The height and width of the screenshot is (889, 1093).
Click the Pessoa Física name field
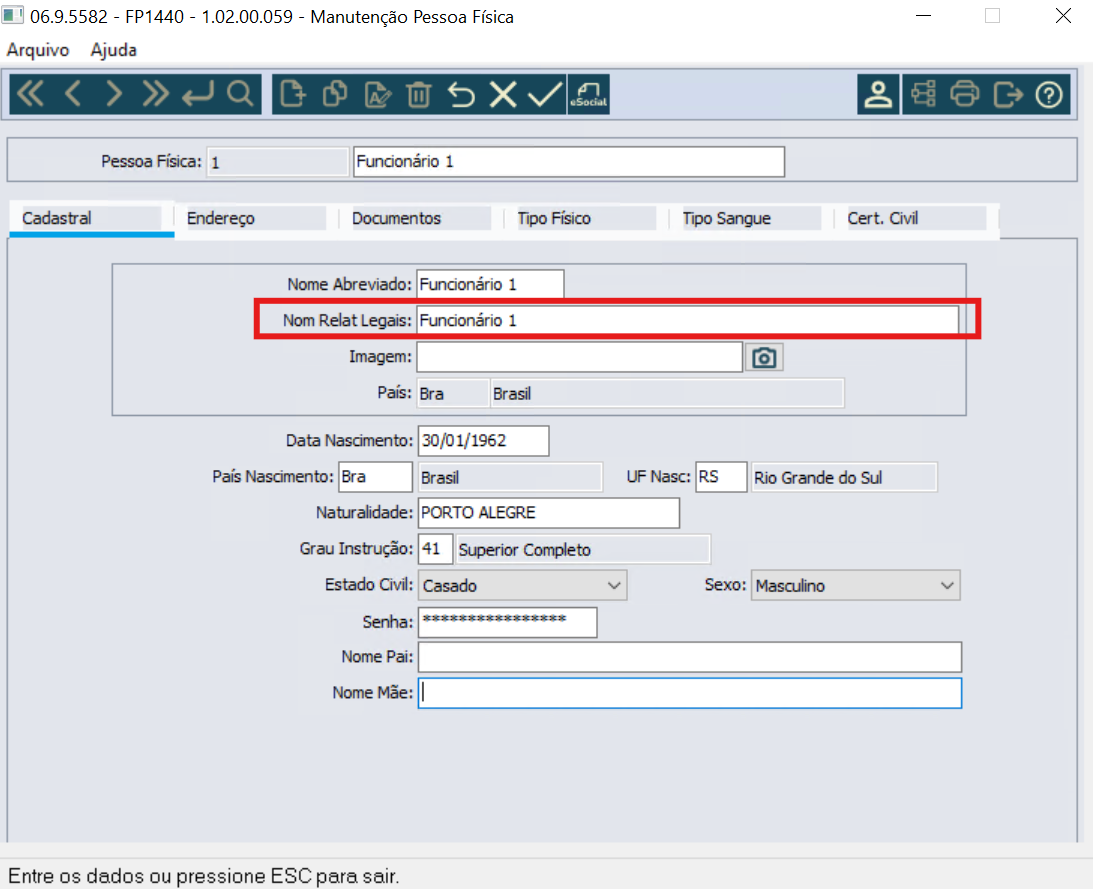[x=569, y=162]
